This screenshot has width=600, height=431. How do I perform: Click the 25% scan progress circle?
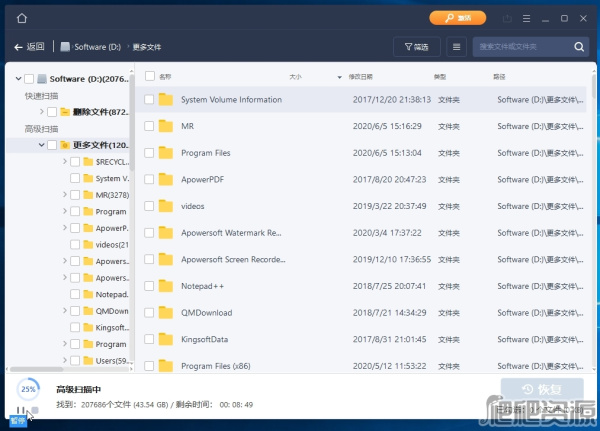pyautogui.click(x=28, y=388)
